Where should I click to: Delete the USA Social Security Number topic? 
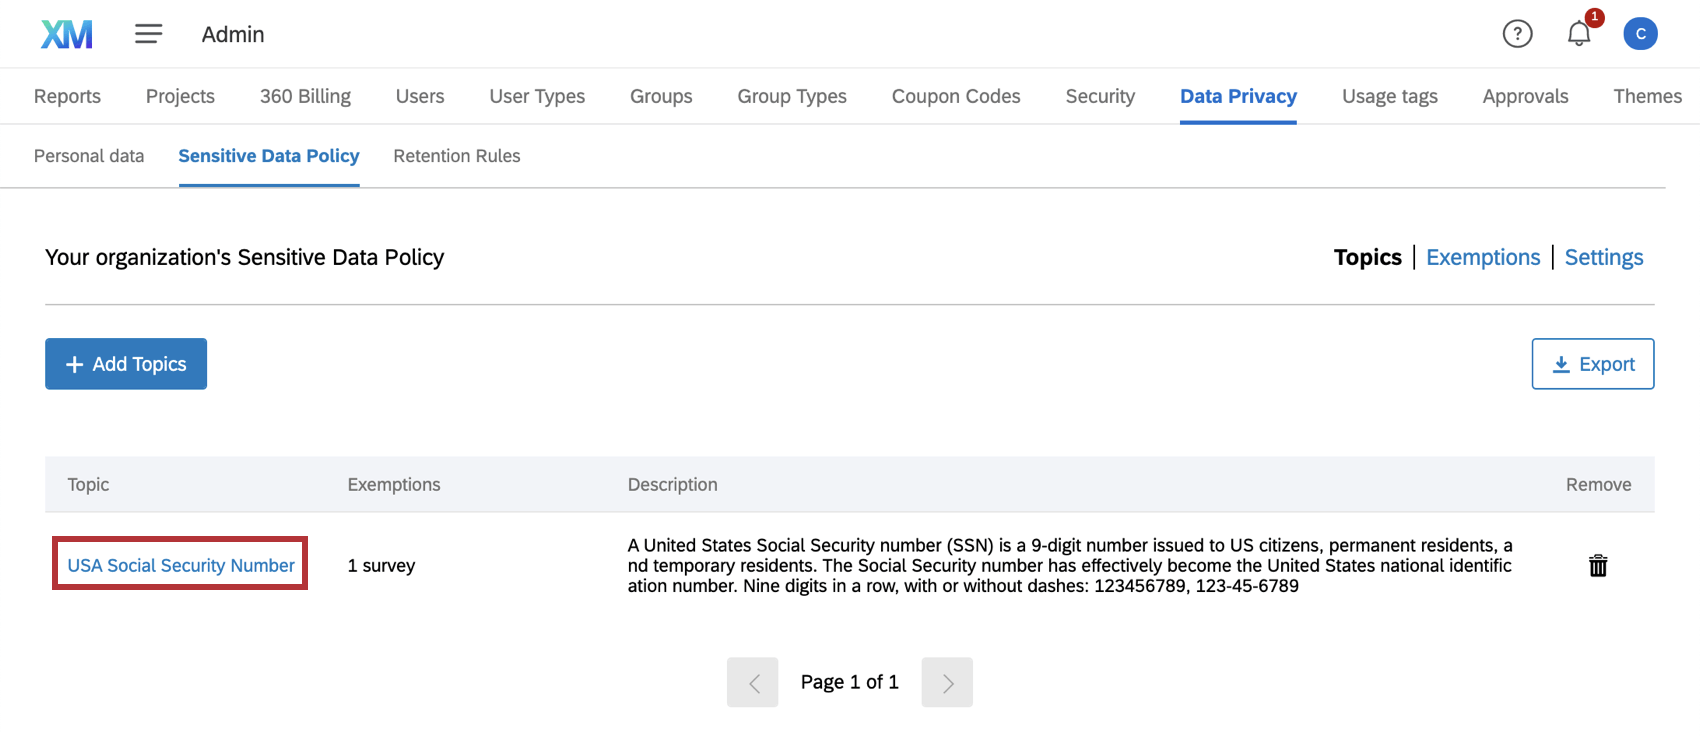tap(1598, 566)
